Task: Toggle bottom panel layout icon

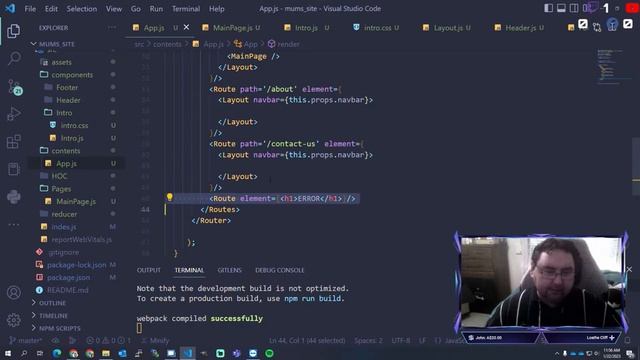Action: (561, 8)
